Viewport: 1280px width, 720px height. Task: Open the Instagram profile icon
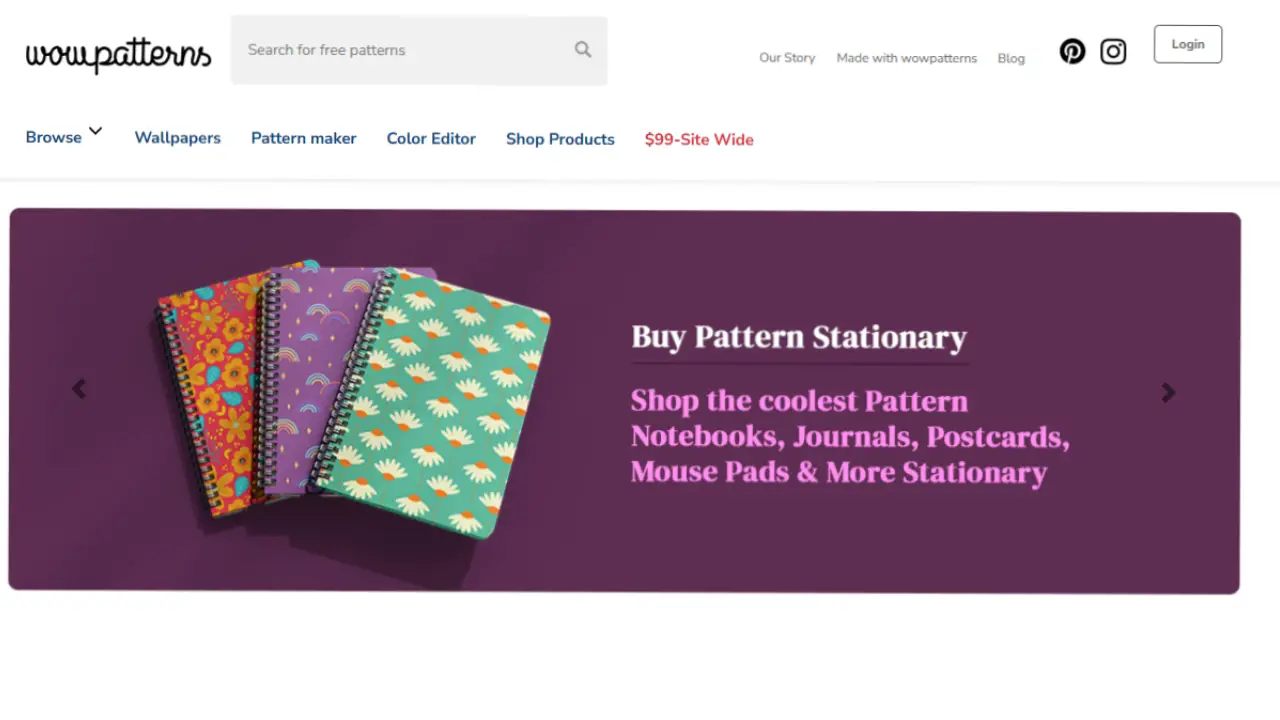point(1113,51)
